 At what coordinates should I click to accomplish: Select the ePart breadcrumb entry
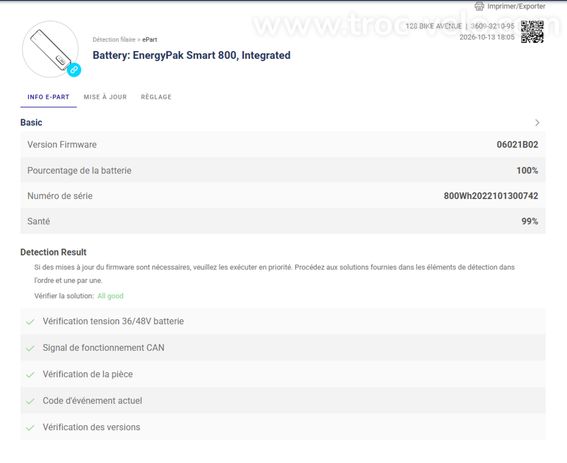[150, 39]
